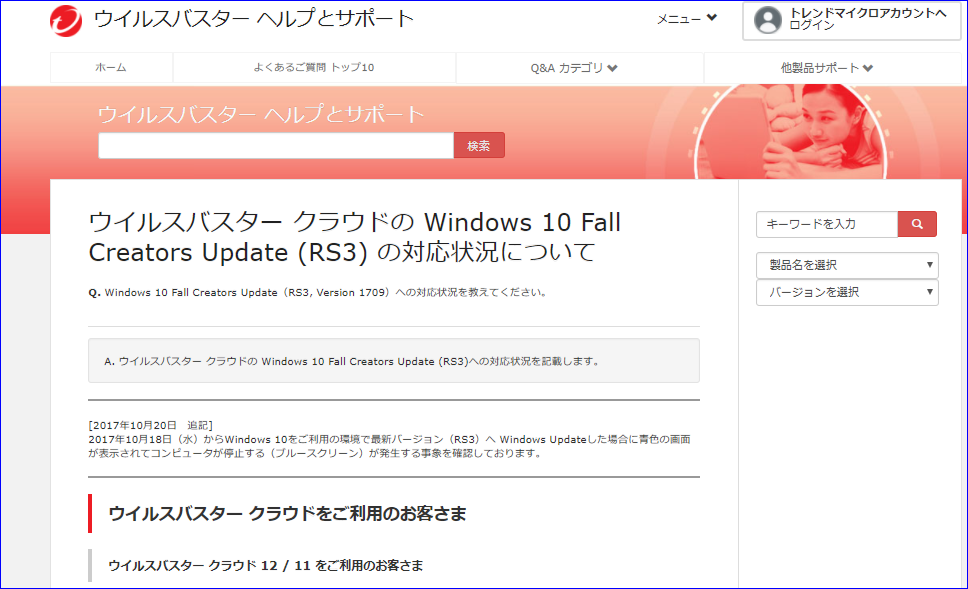
Task: Click the キーワードを入力 keyword field
Action: tap(826, 224)
